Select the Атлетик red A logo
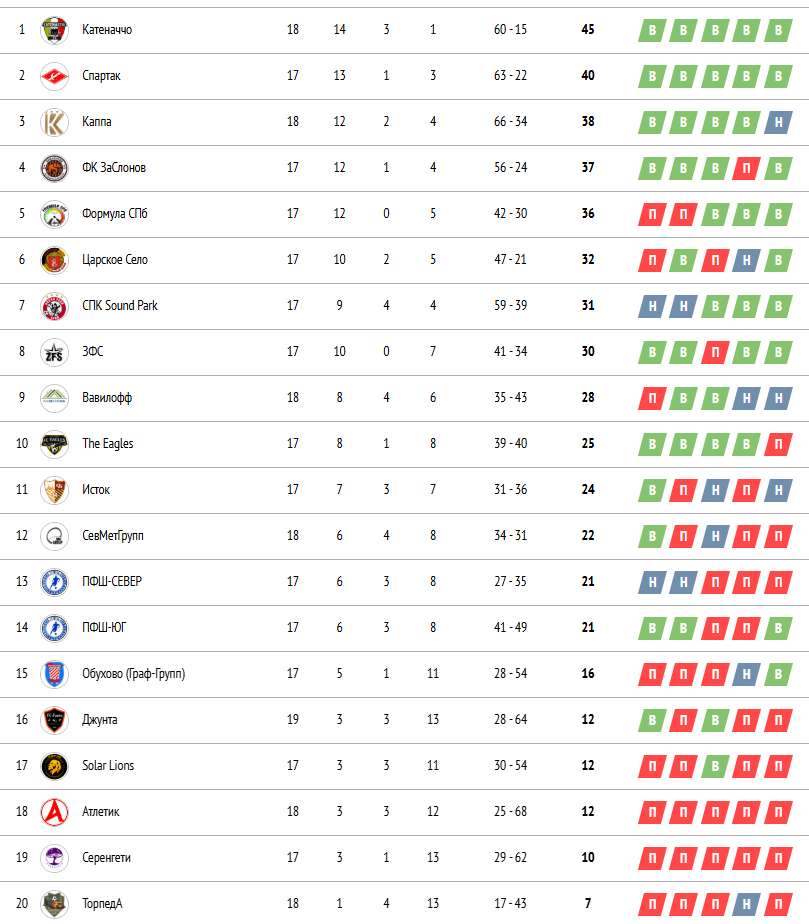This screenshot has height=924, width=809. coord(54,812)
